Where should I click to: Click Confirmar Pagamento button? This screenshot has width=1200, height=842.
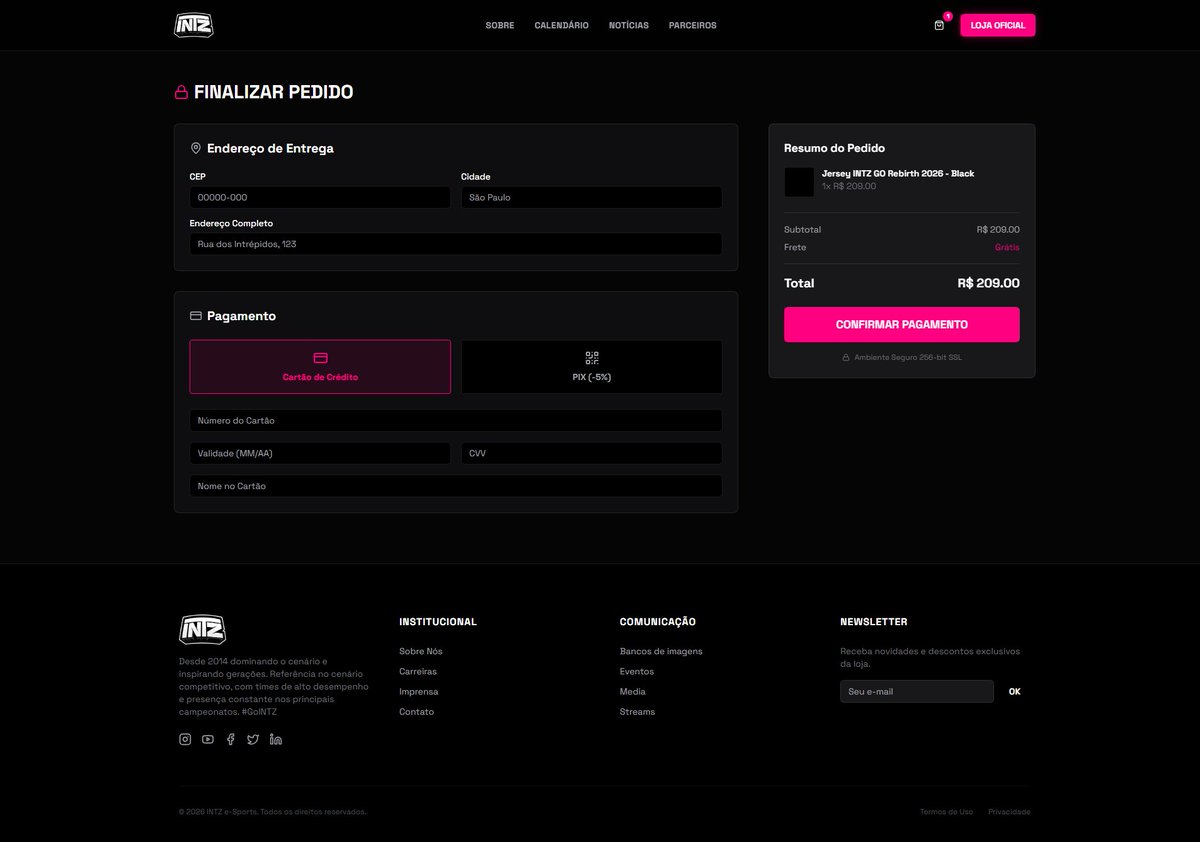tap(902, 325)
